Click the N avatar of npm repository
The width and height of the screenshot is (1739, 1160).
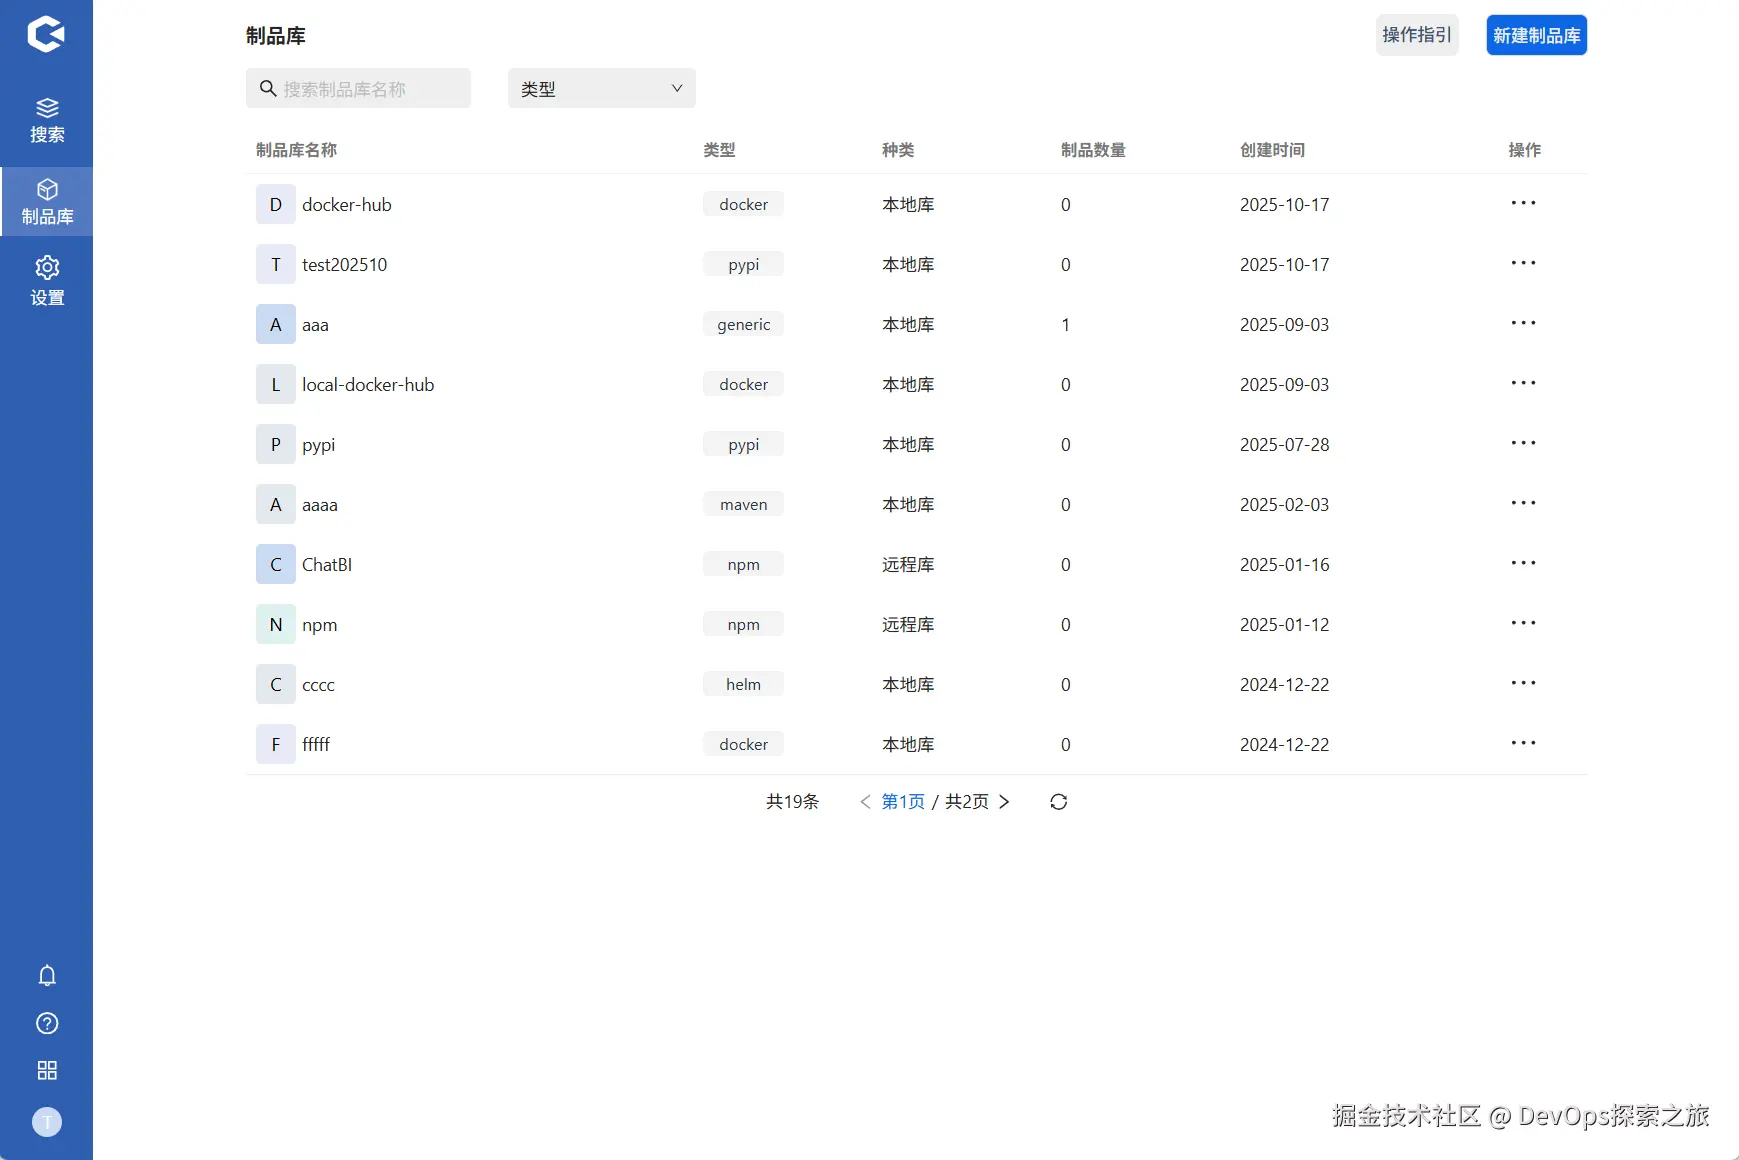click(276, 624)
